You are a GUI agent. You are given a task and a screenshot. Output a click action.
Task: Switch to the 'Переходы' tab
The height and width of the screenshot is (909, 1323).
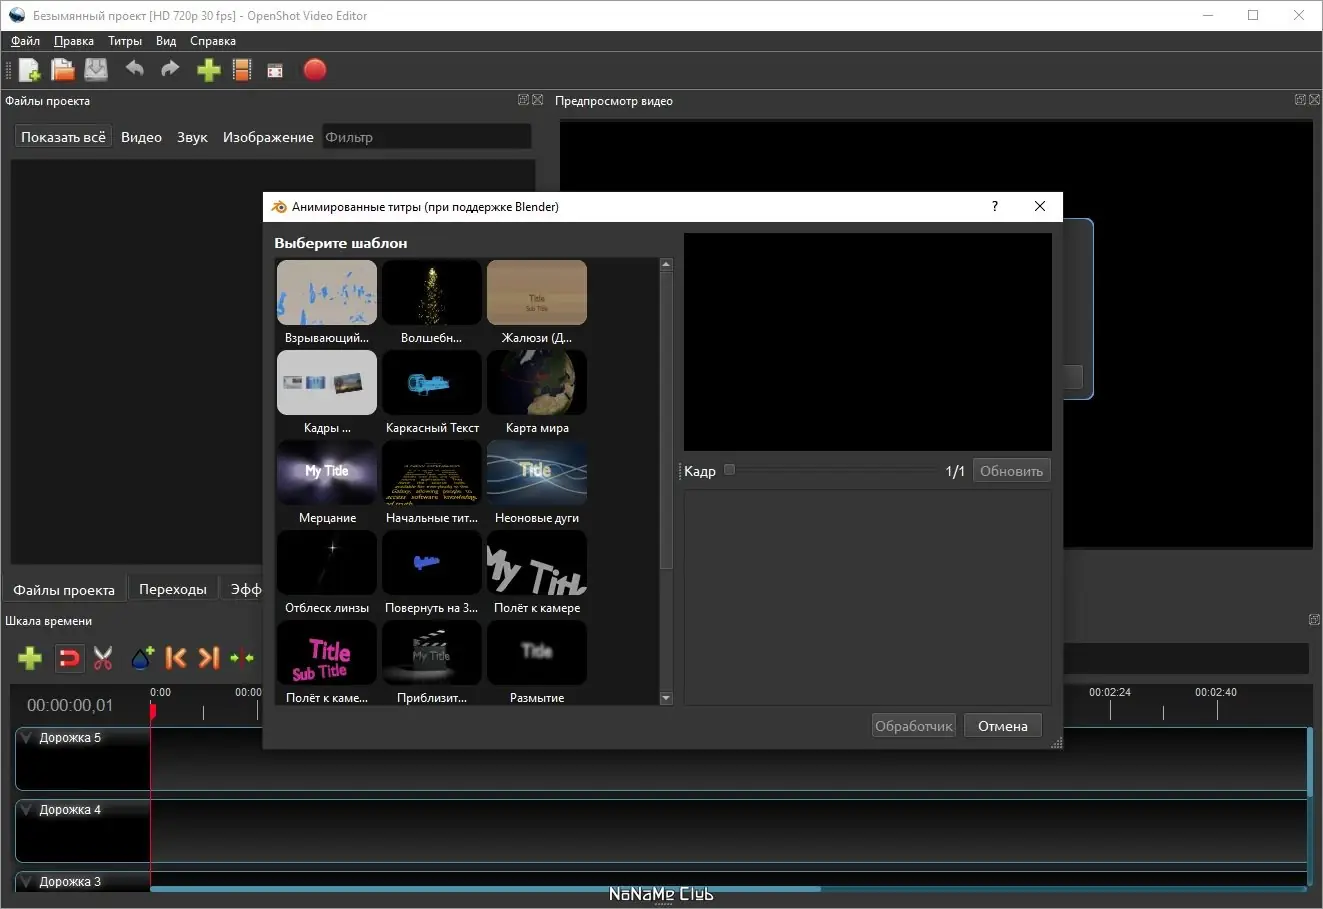[173, 589]
